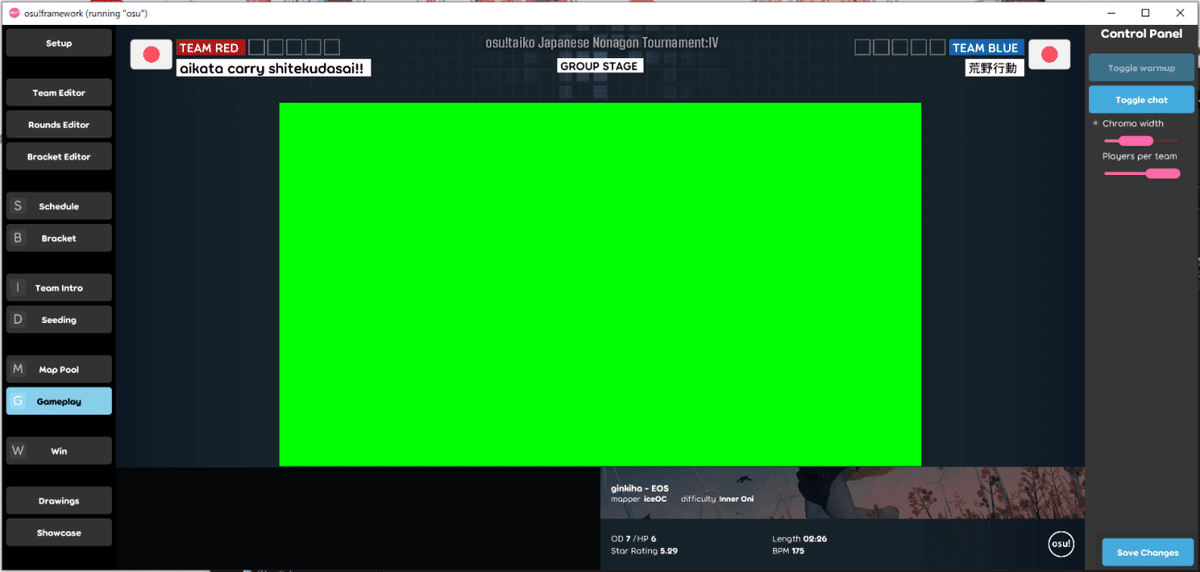The image size is (1200, 572).
Task: Switch to the Seeding screen
Action: point(59,320)
